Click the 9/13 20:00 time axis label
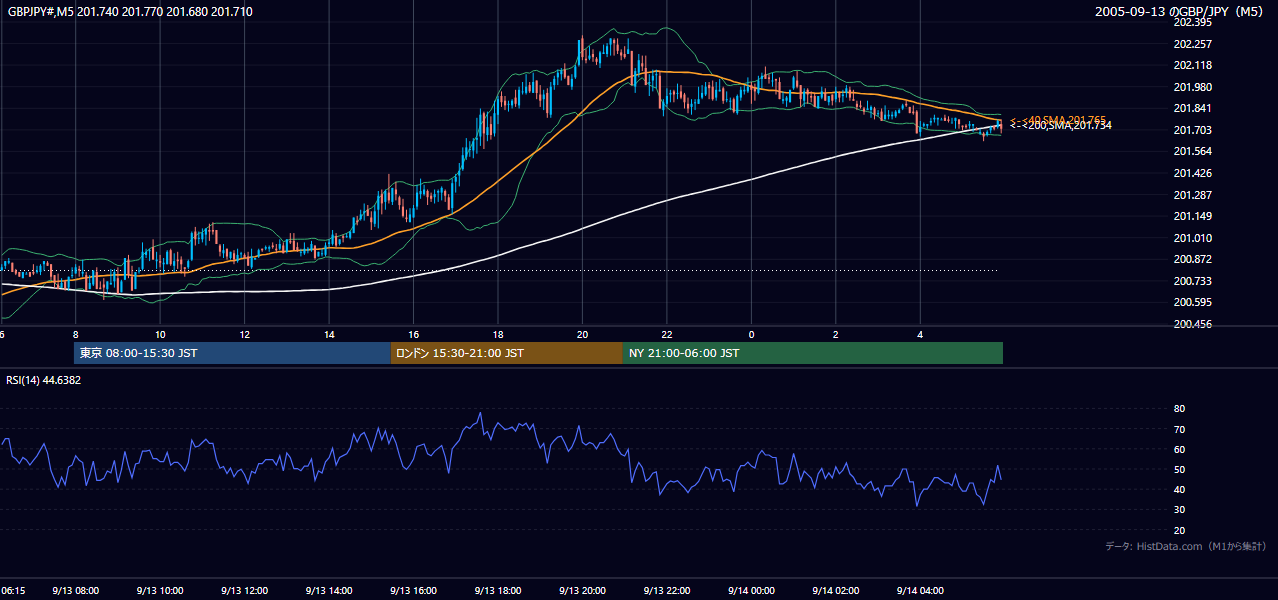 pos(582,591)
